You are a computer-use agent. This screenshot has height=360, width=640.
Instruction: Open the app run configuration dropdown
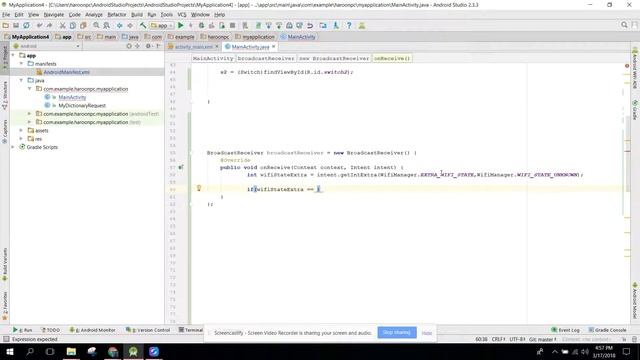tap(162, 25)
